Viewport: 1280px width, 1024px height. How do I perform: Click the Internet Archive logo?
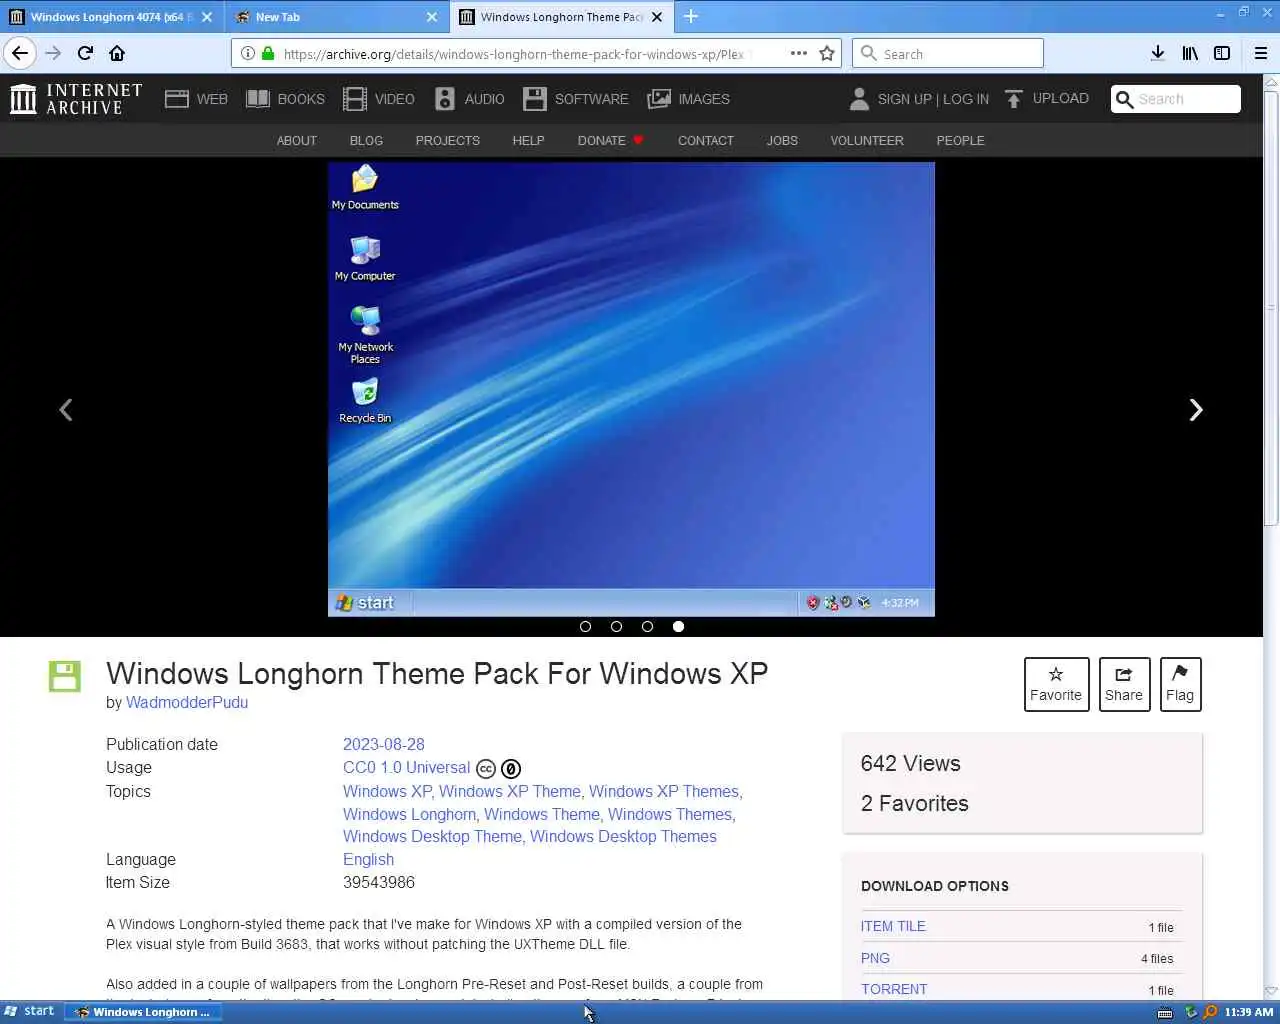(x=76, y=99)
